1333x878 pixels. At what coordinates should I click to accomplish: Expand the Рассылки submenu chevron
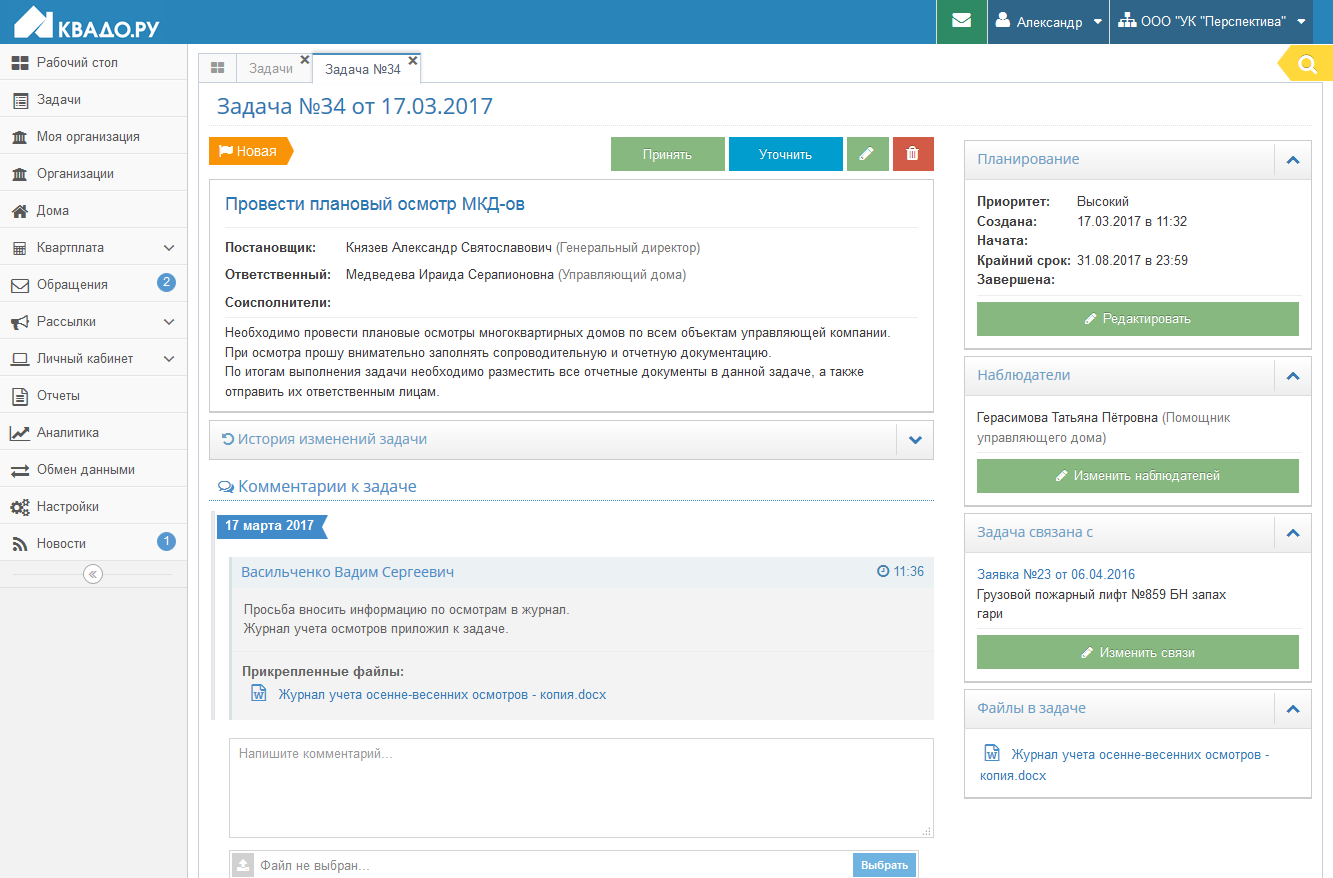[x=169, y=322]
